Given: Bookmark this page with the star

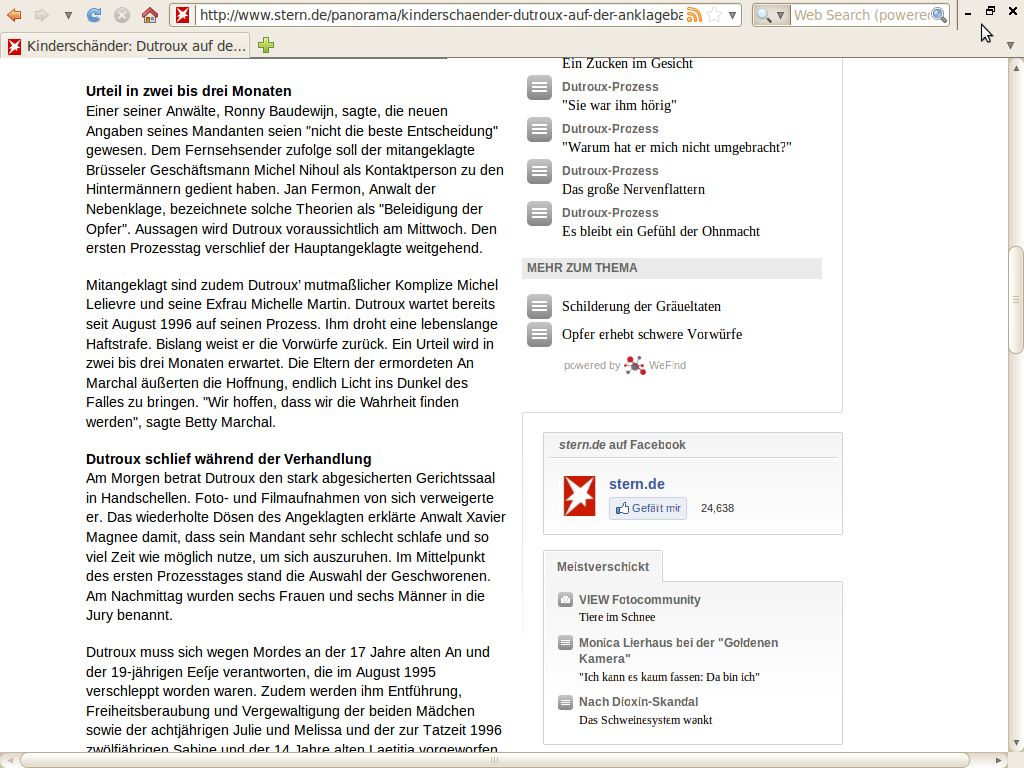Looking at the screenshot, I should [x=714, y=14].
